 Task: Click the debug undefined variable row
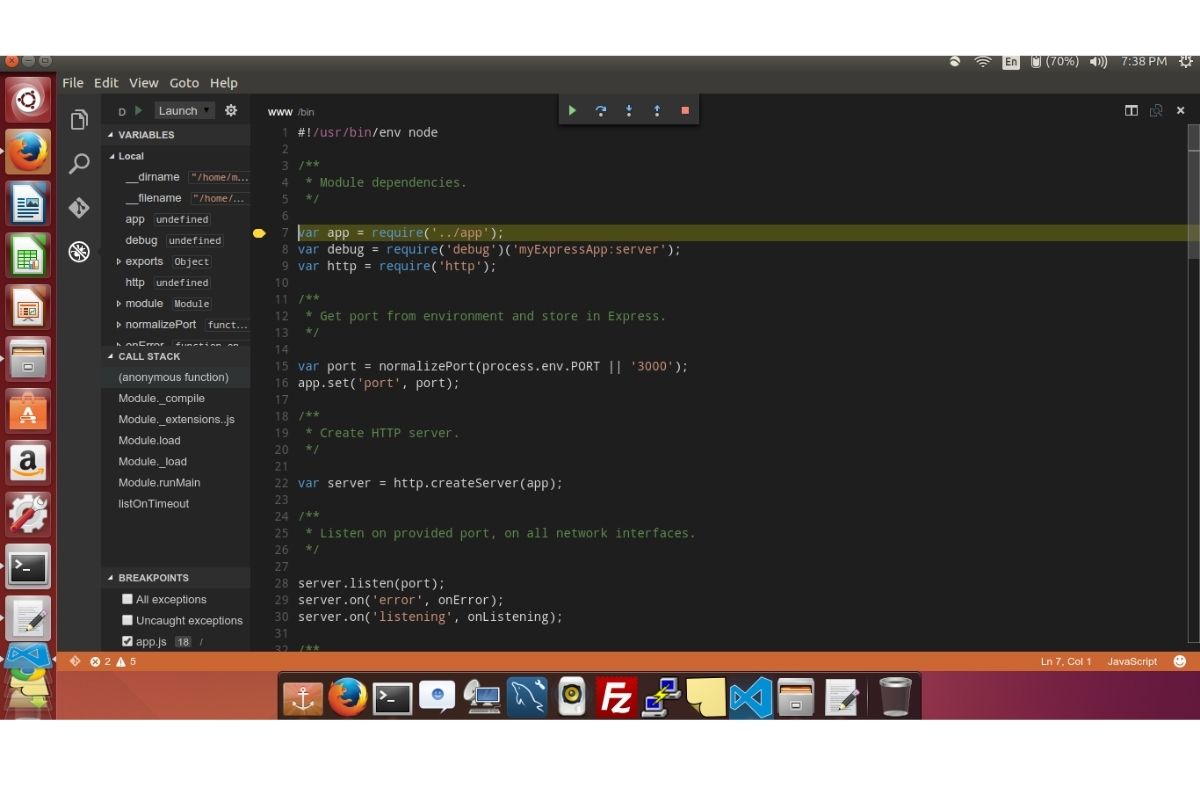pos(176,240)
